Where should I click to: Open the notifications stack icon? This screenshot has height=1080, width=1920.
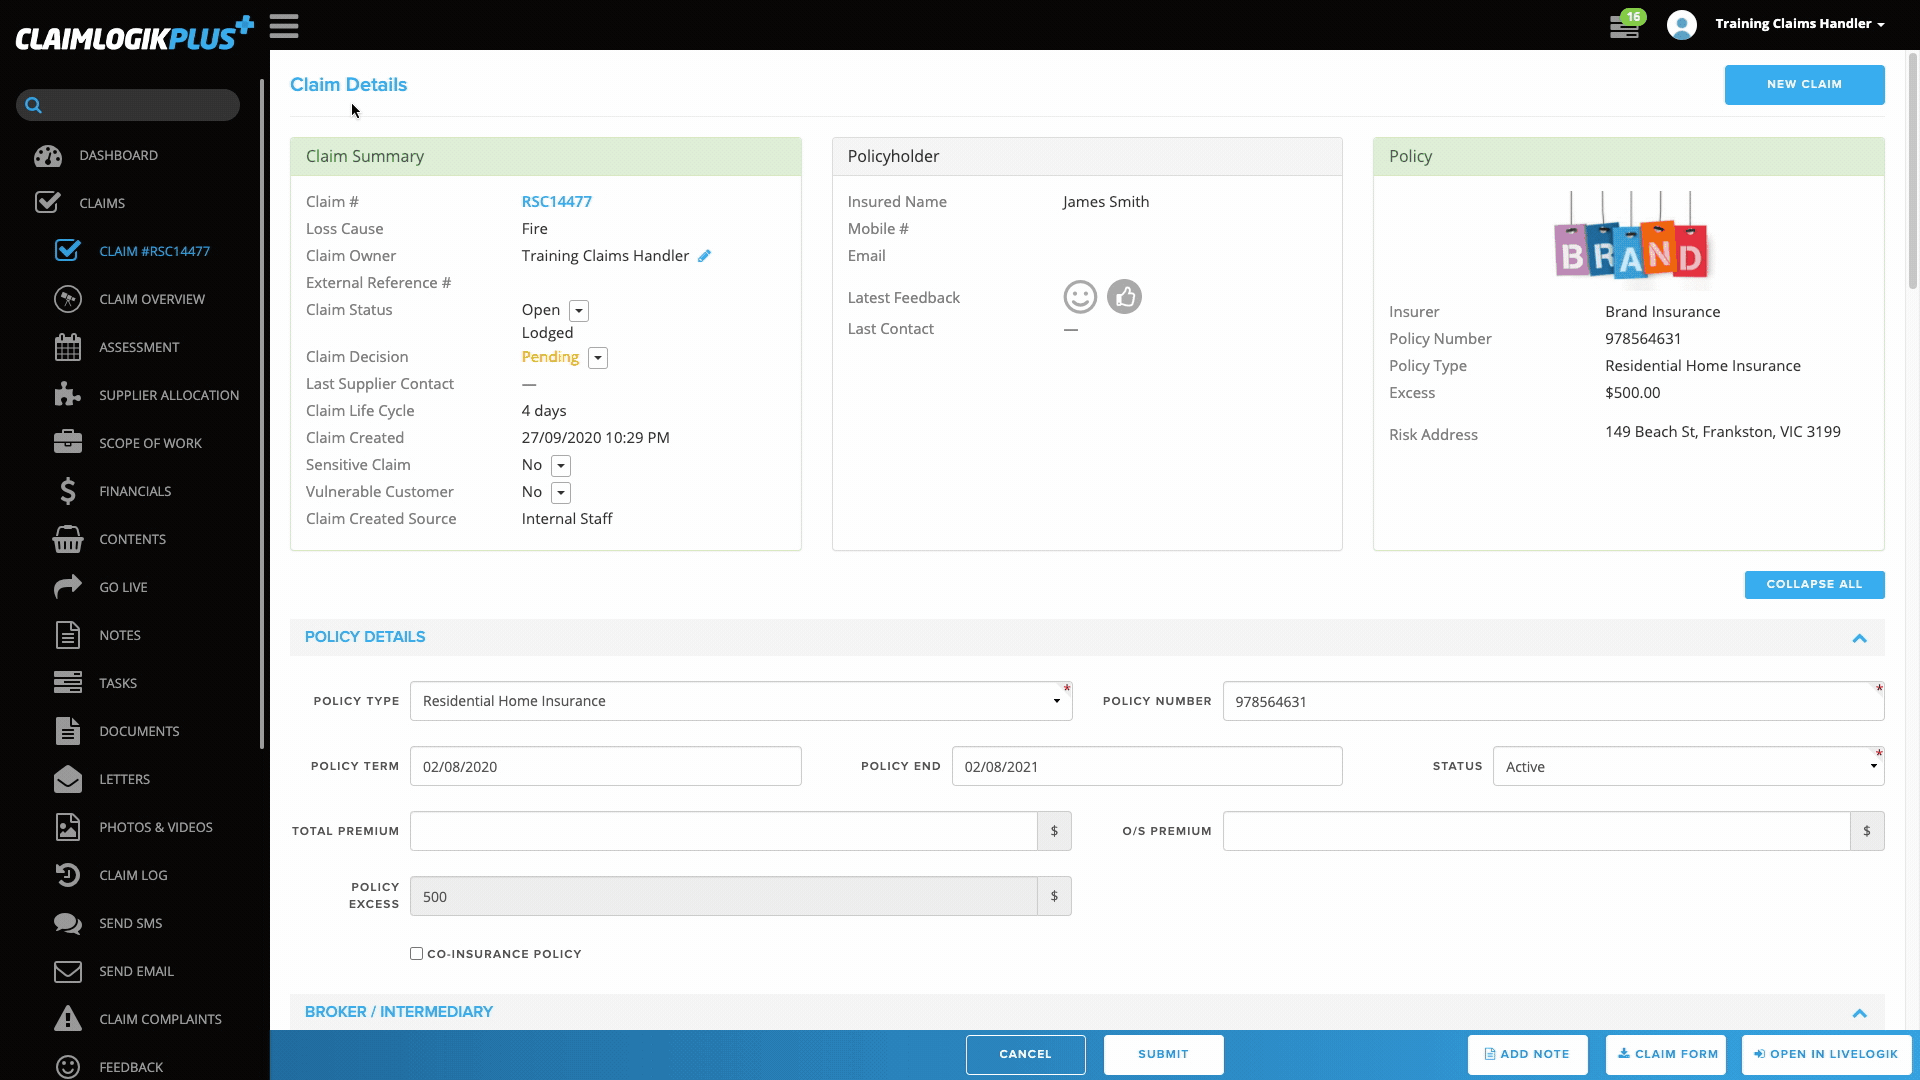[x=1624, y=26]
